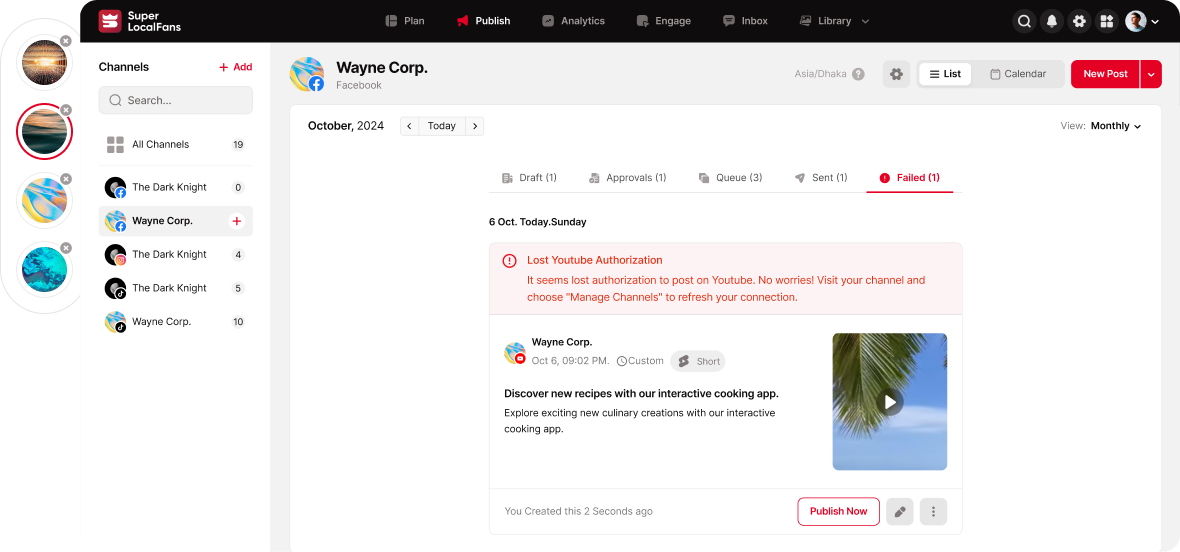Open the Monthly view dropdown
This screenshot has width=1180, height=552.
pyautogui.click(x=1115, y=126)
